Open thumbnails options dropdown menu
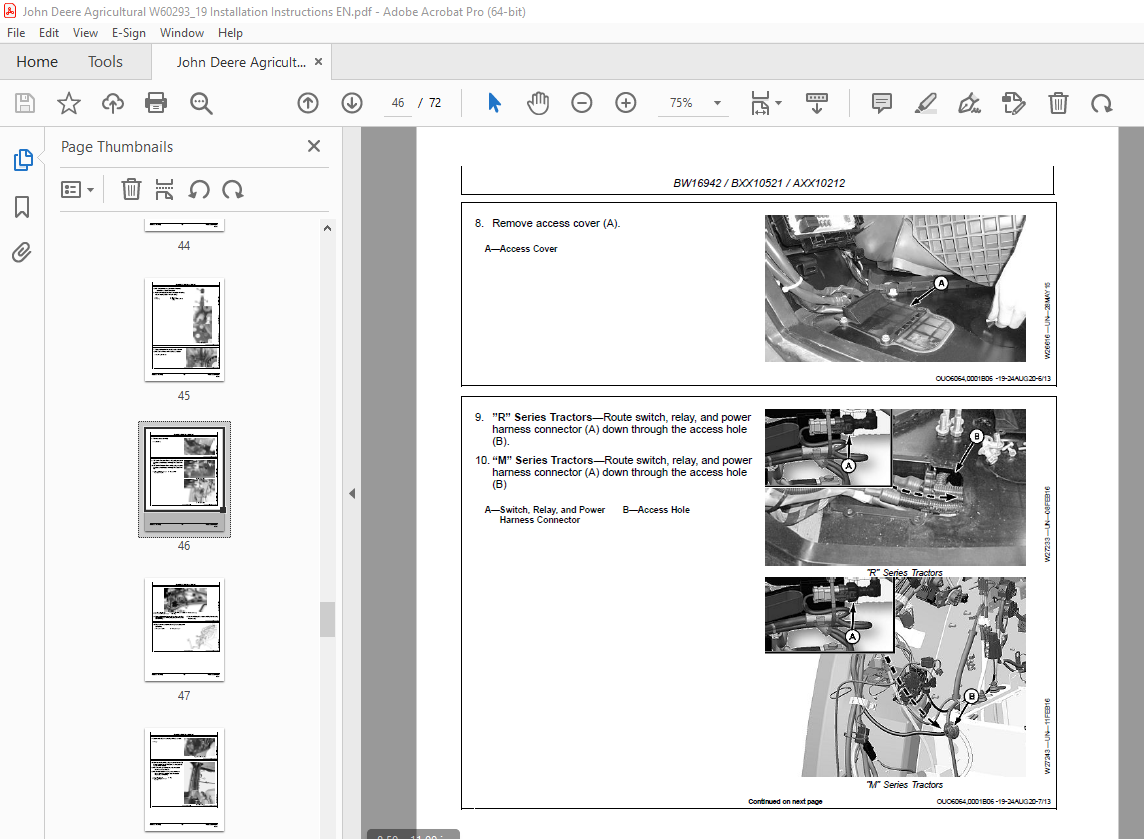 (77, 190)
